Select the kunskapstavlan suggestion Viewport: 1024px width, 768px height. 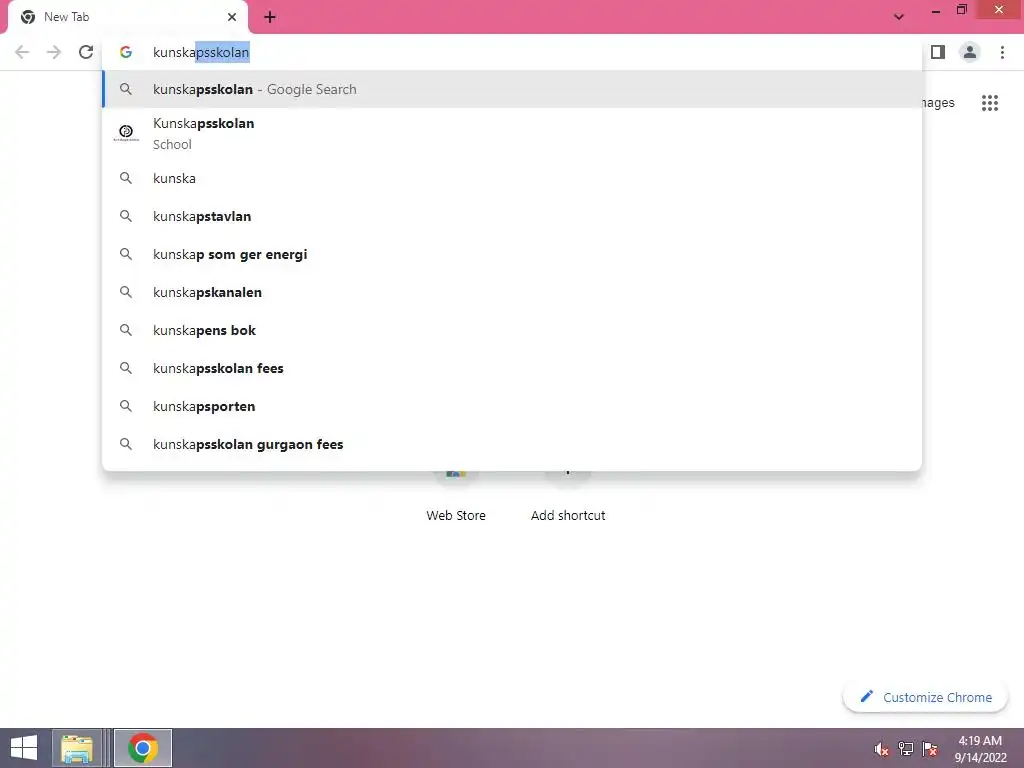pyautogui.click(x=513, y=216)
